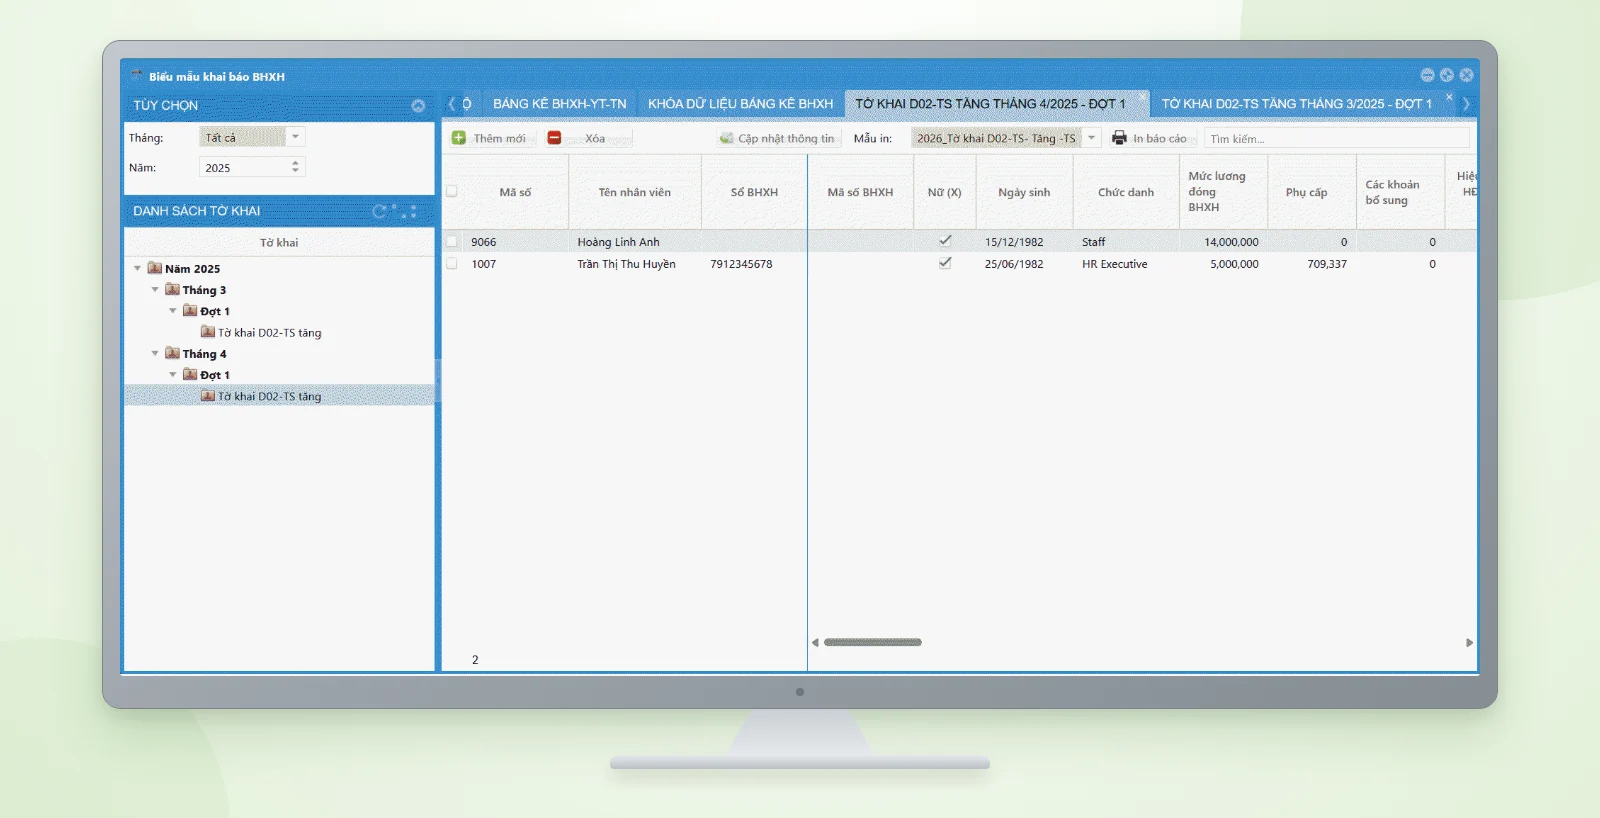Image resolution: width=1600 pixels, height=818 pixels.
Task: Close the TỜ KHAI D02-TS TĂNG THÁNG 3/2025 tab
Action: 1448,96
